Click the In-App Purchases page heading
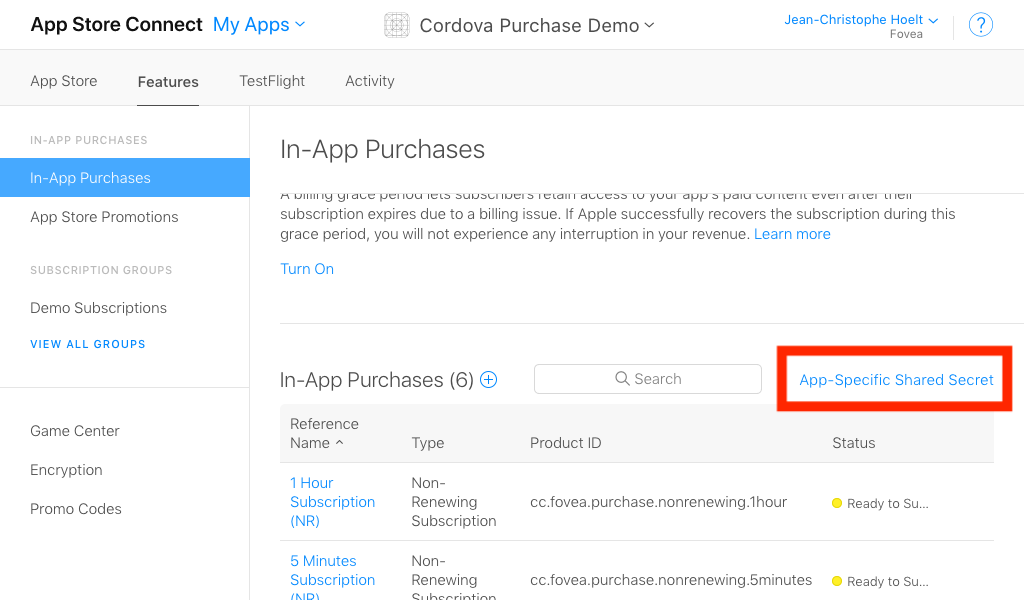Screen dimensions: 1024x600 (x=382, y=150)
